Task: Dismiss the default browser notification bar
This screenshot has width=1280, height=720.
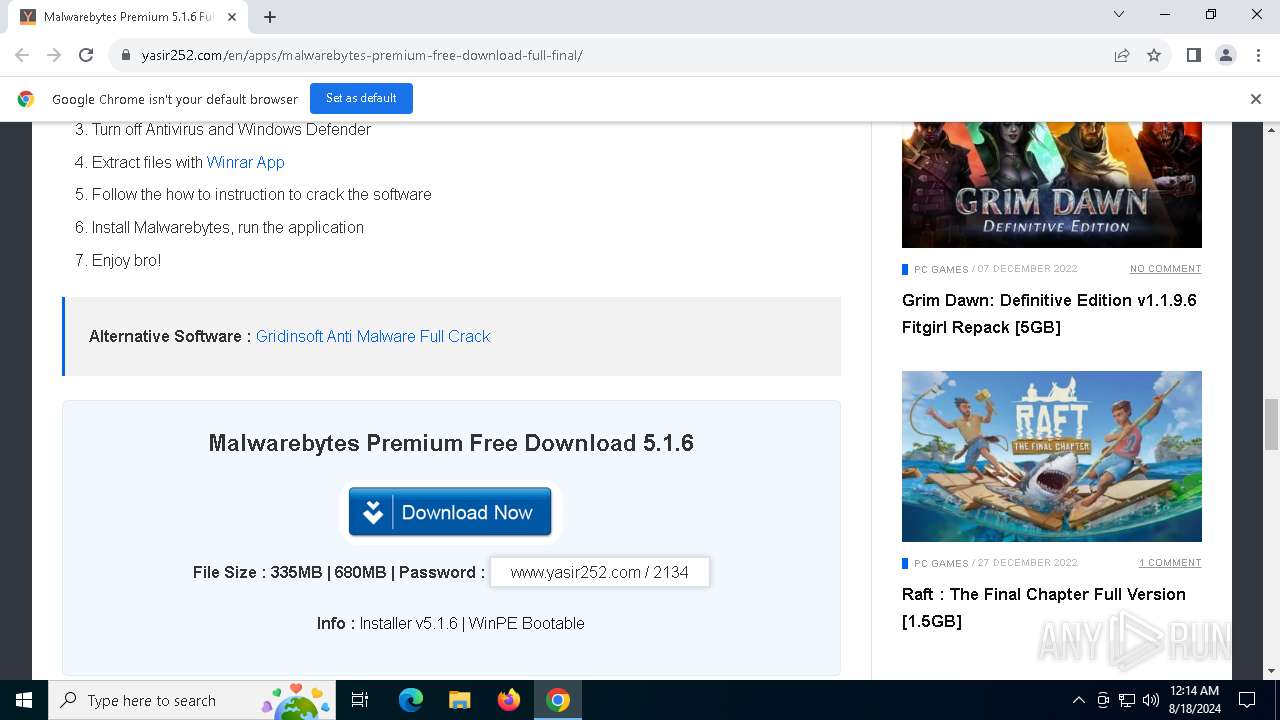Action: 1256,99
